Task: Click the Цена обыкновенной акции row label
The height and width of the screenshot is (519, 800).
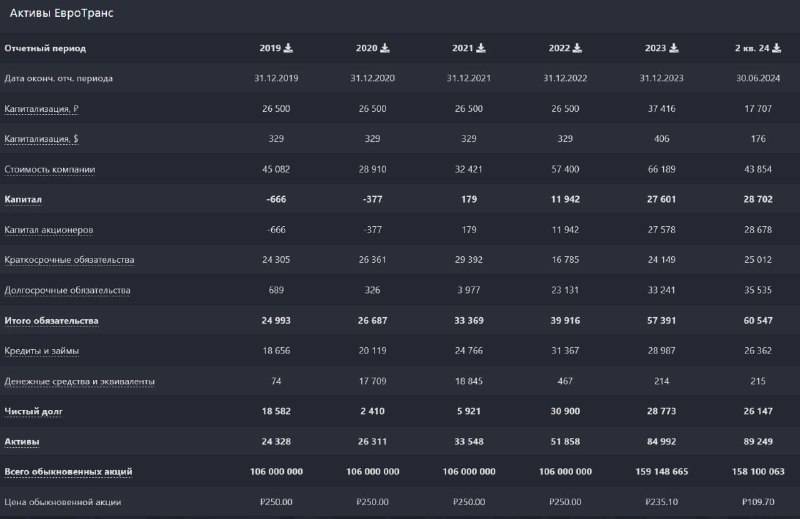Action: [63, 502]
